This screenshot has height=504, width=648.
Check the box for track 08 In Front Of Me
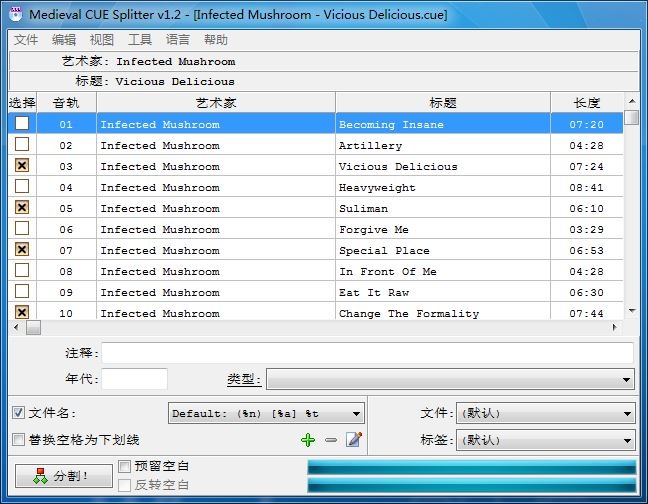click(x=22, y=270)
